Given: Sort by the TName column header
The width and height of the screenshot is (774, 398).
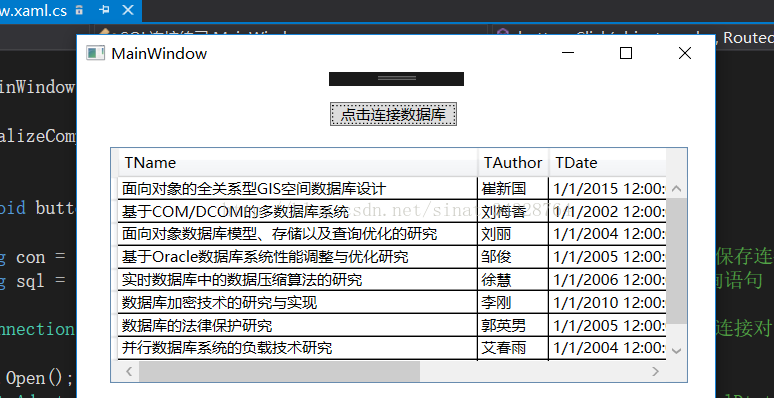Looking at the screenshot, I should [298, 162].
